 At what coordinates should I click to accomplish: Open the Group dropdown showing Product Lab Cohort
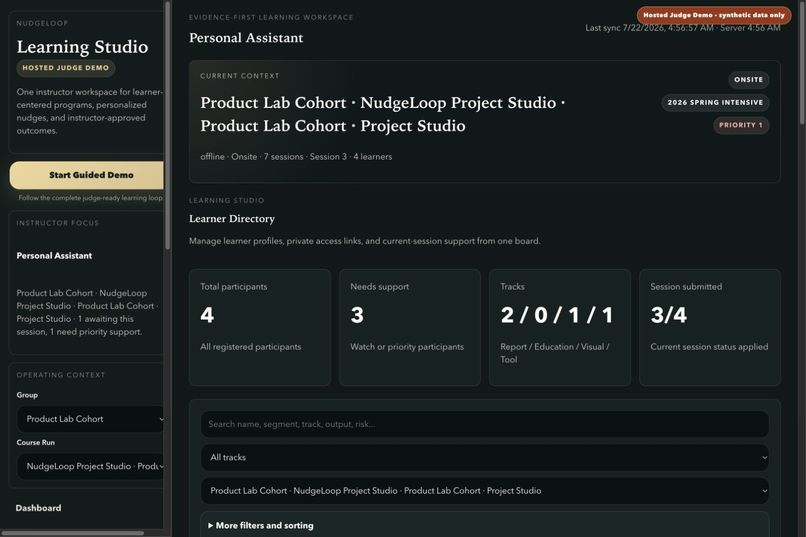(x=90, y=419)
